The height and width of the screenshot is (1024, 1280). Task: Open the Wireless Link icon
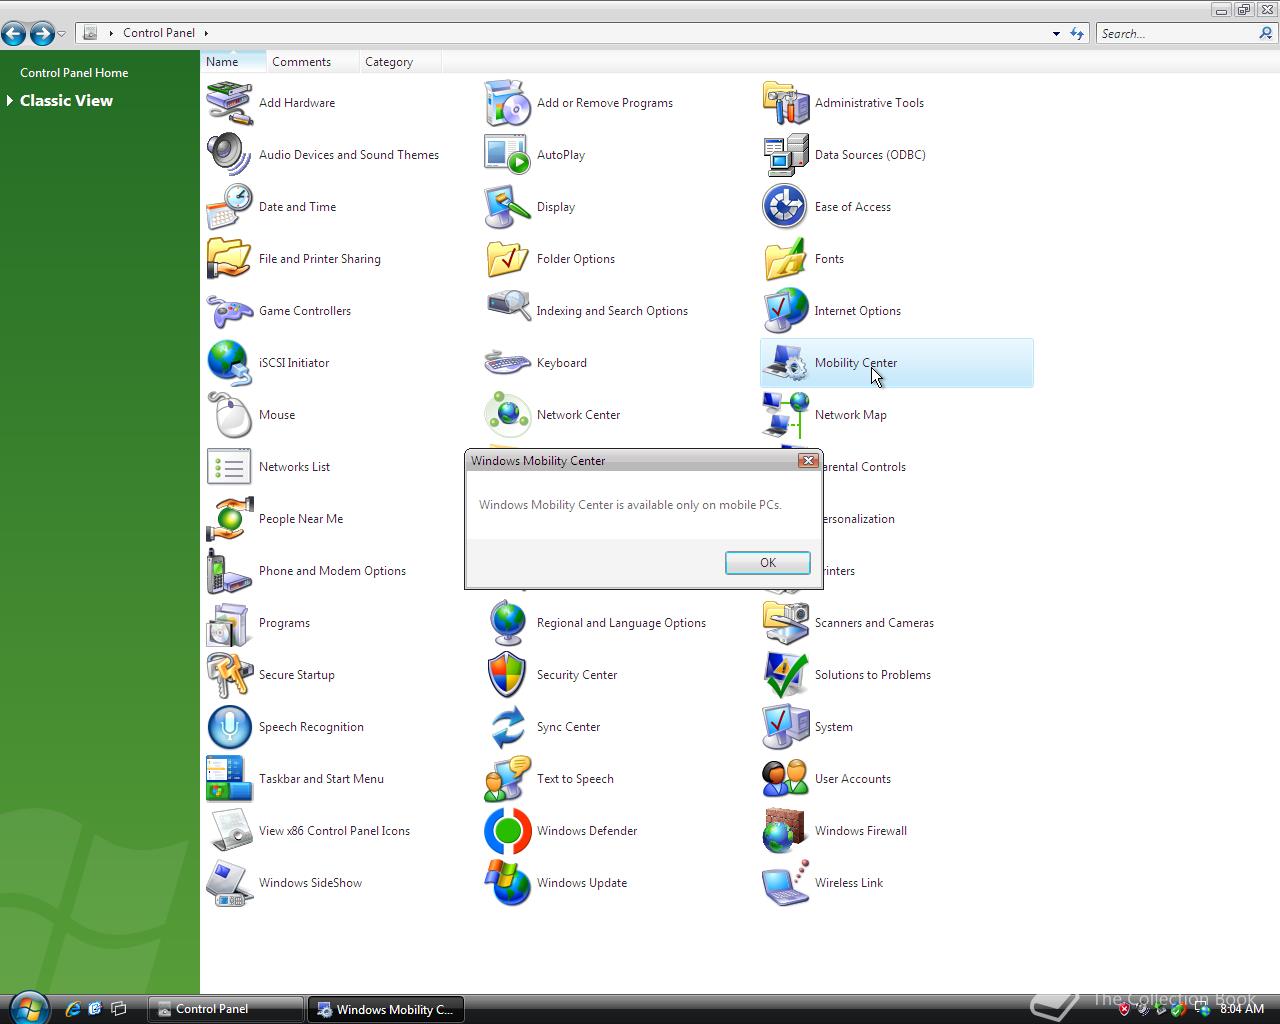pyautogui.click(x=785, y=883)
